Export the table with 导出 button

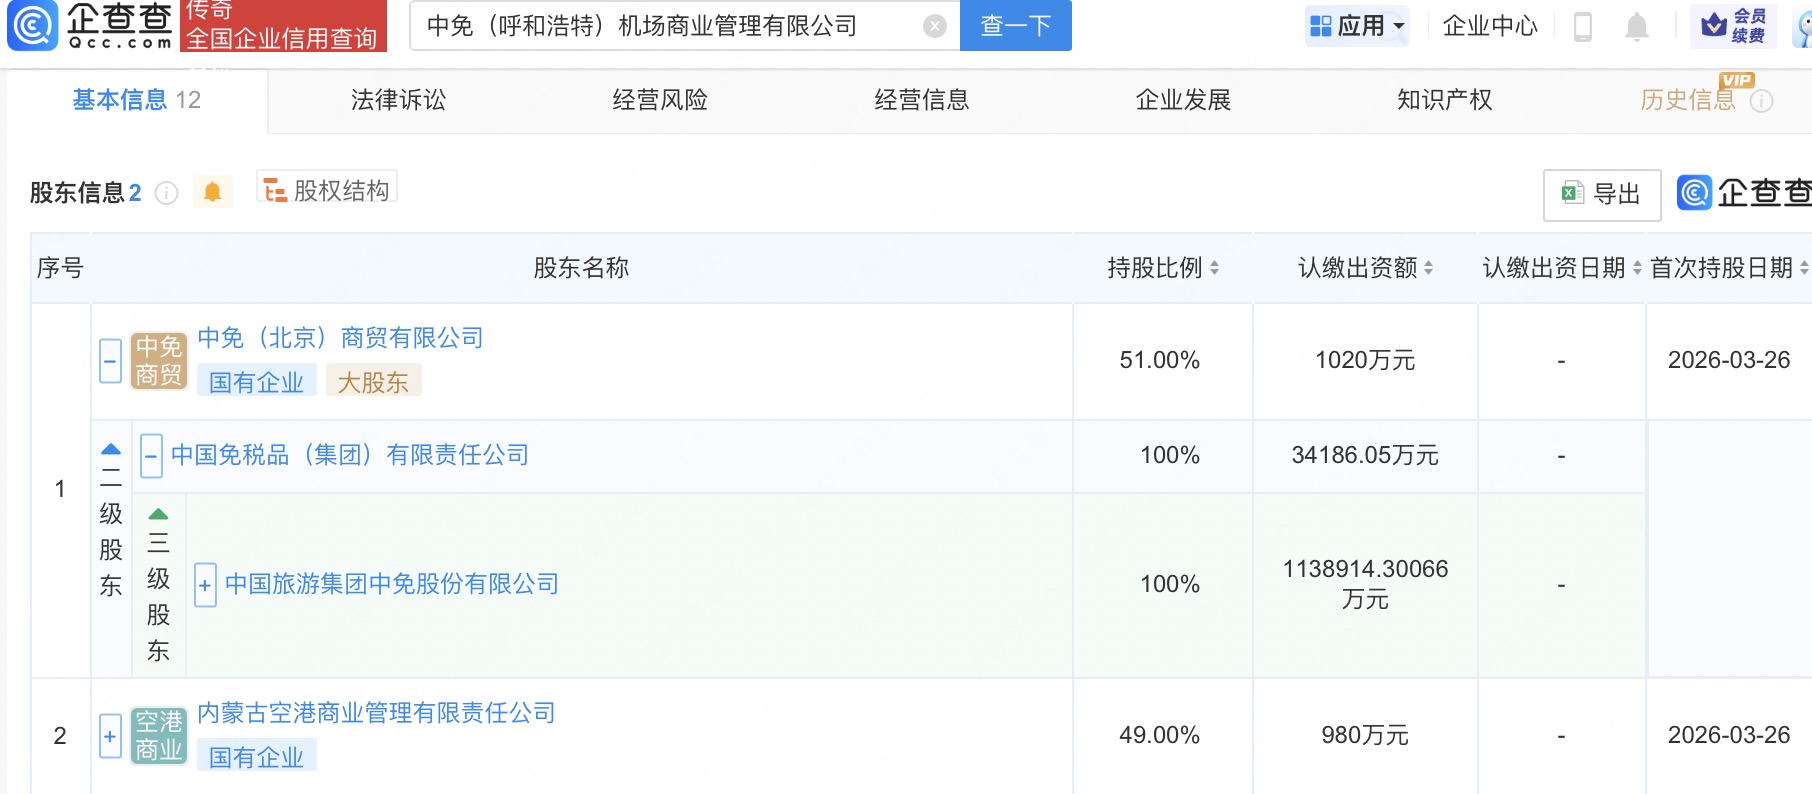1602,194
